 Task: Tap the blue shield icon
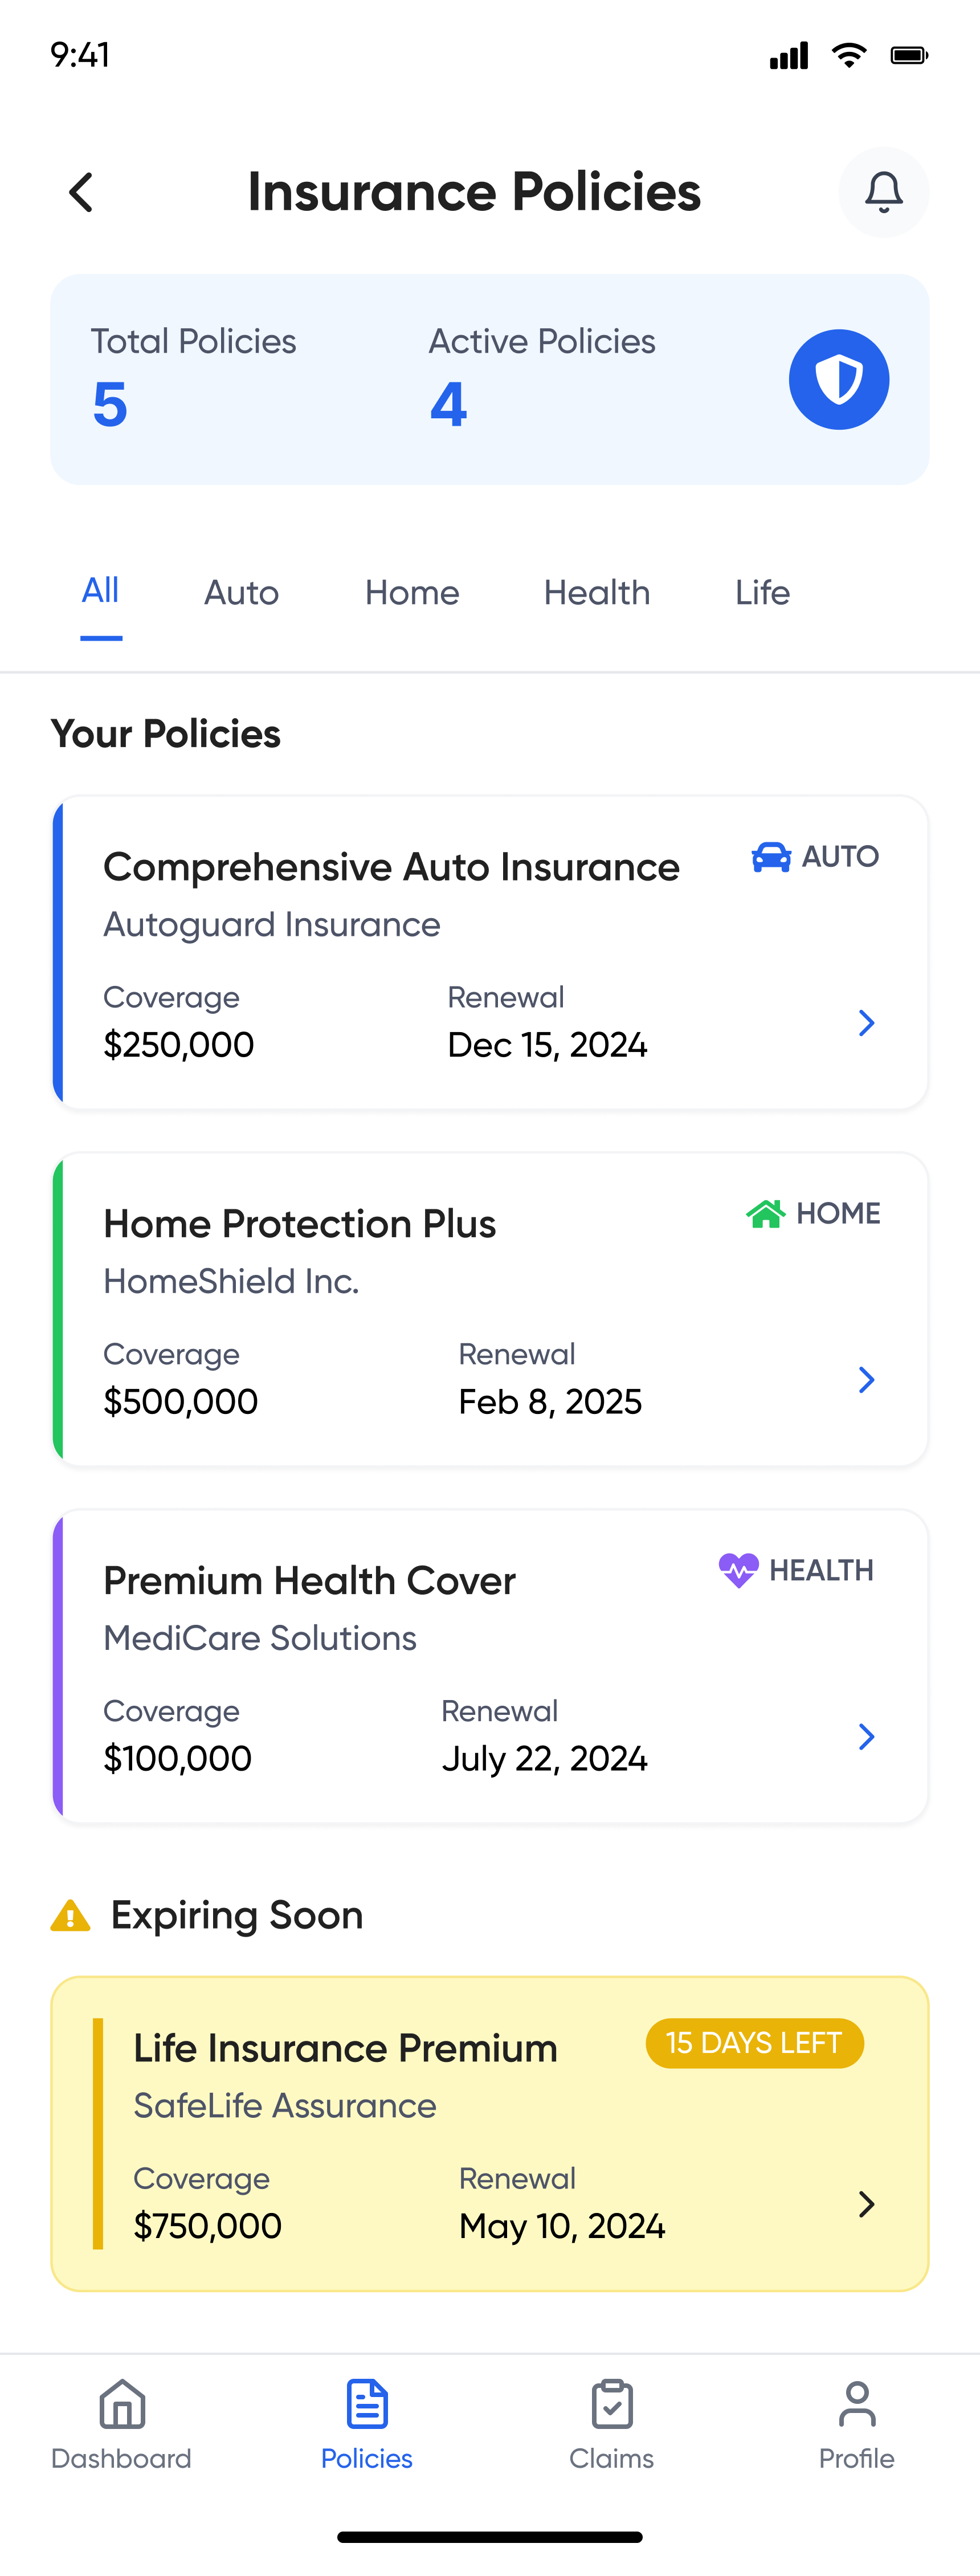838,380
